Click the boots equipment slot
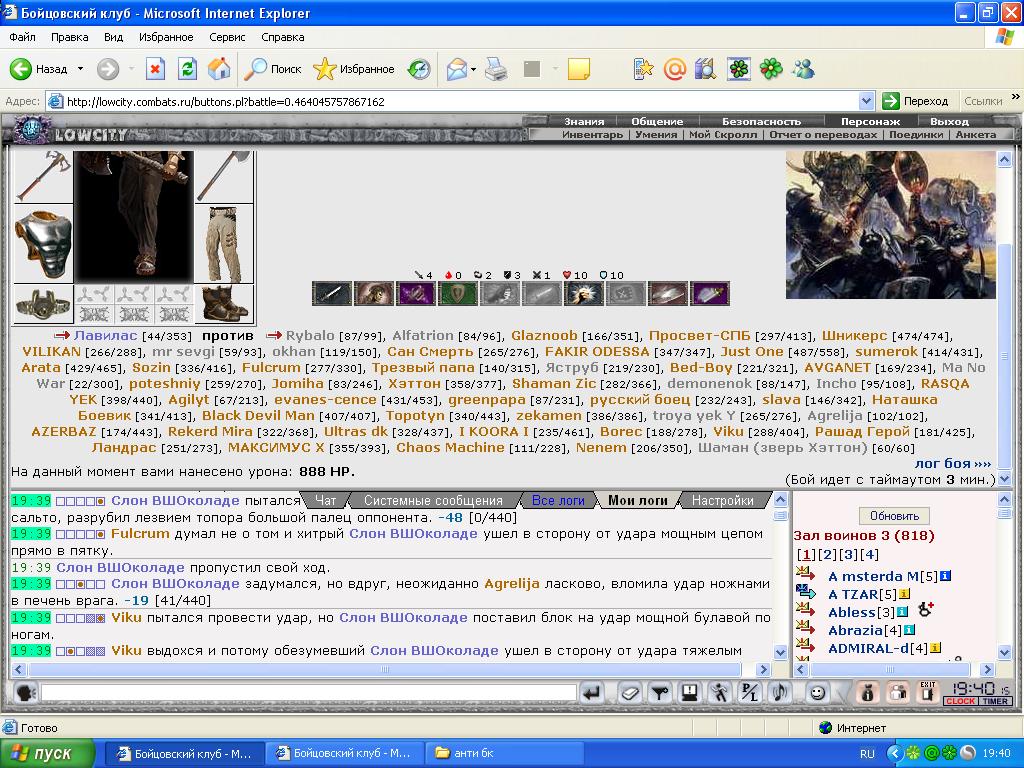Screen dimensions: 1024x768 (x=224, y=304)
